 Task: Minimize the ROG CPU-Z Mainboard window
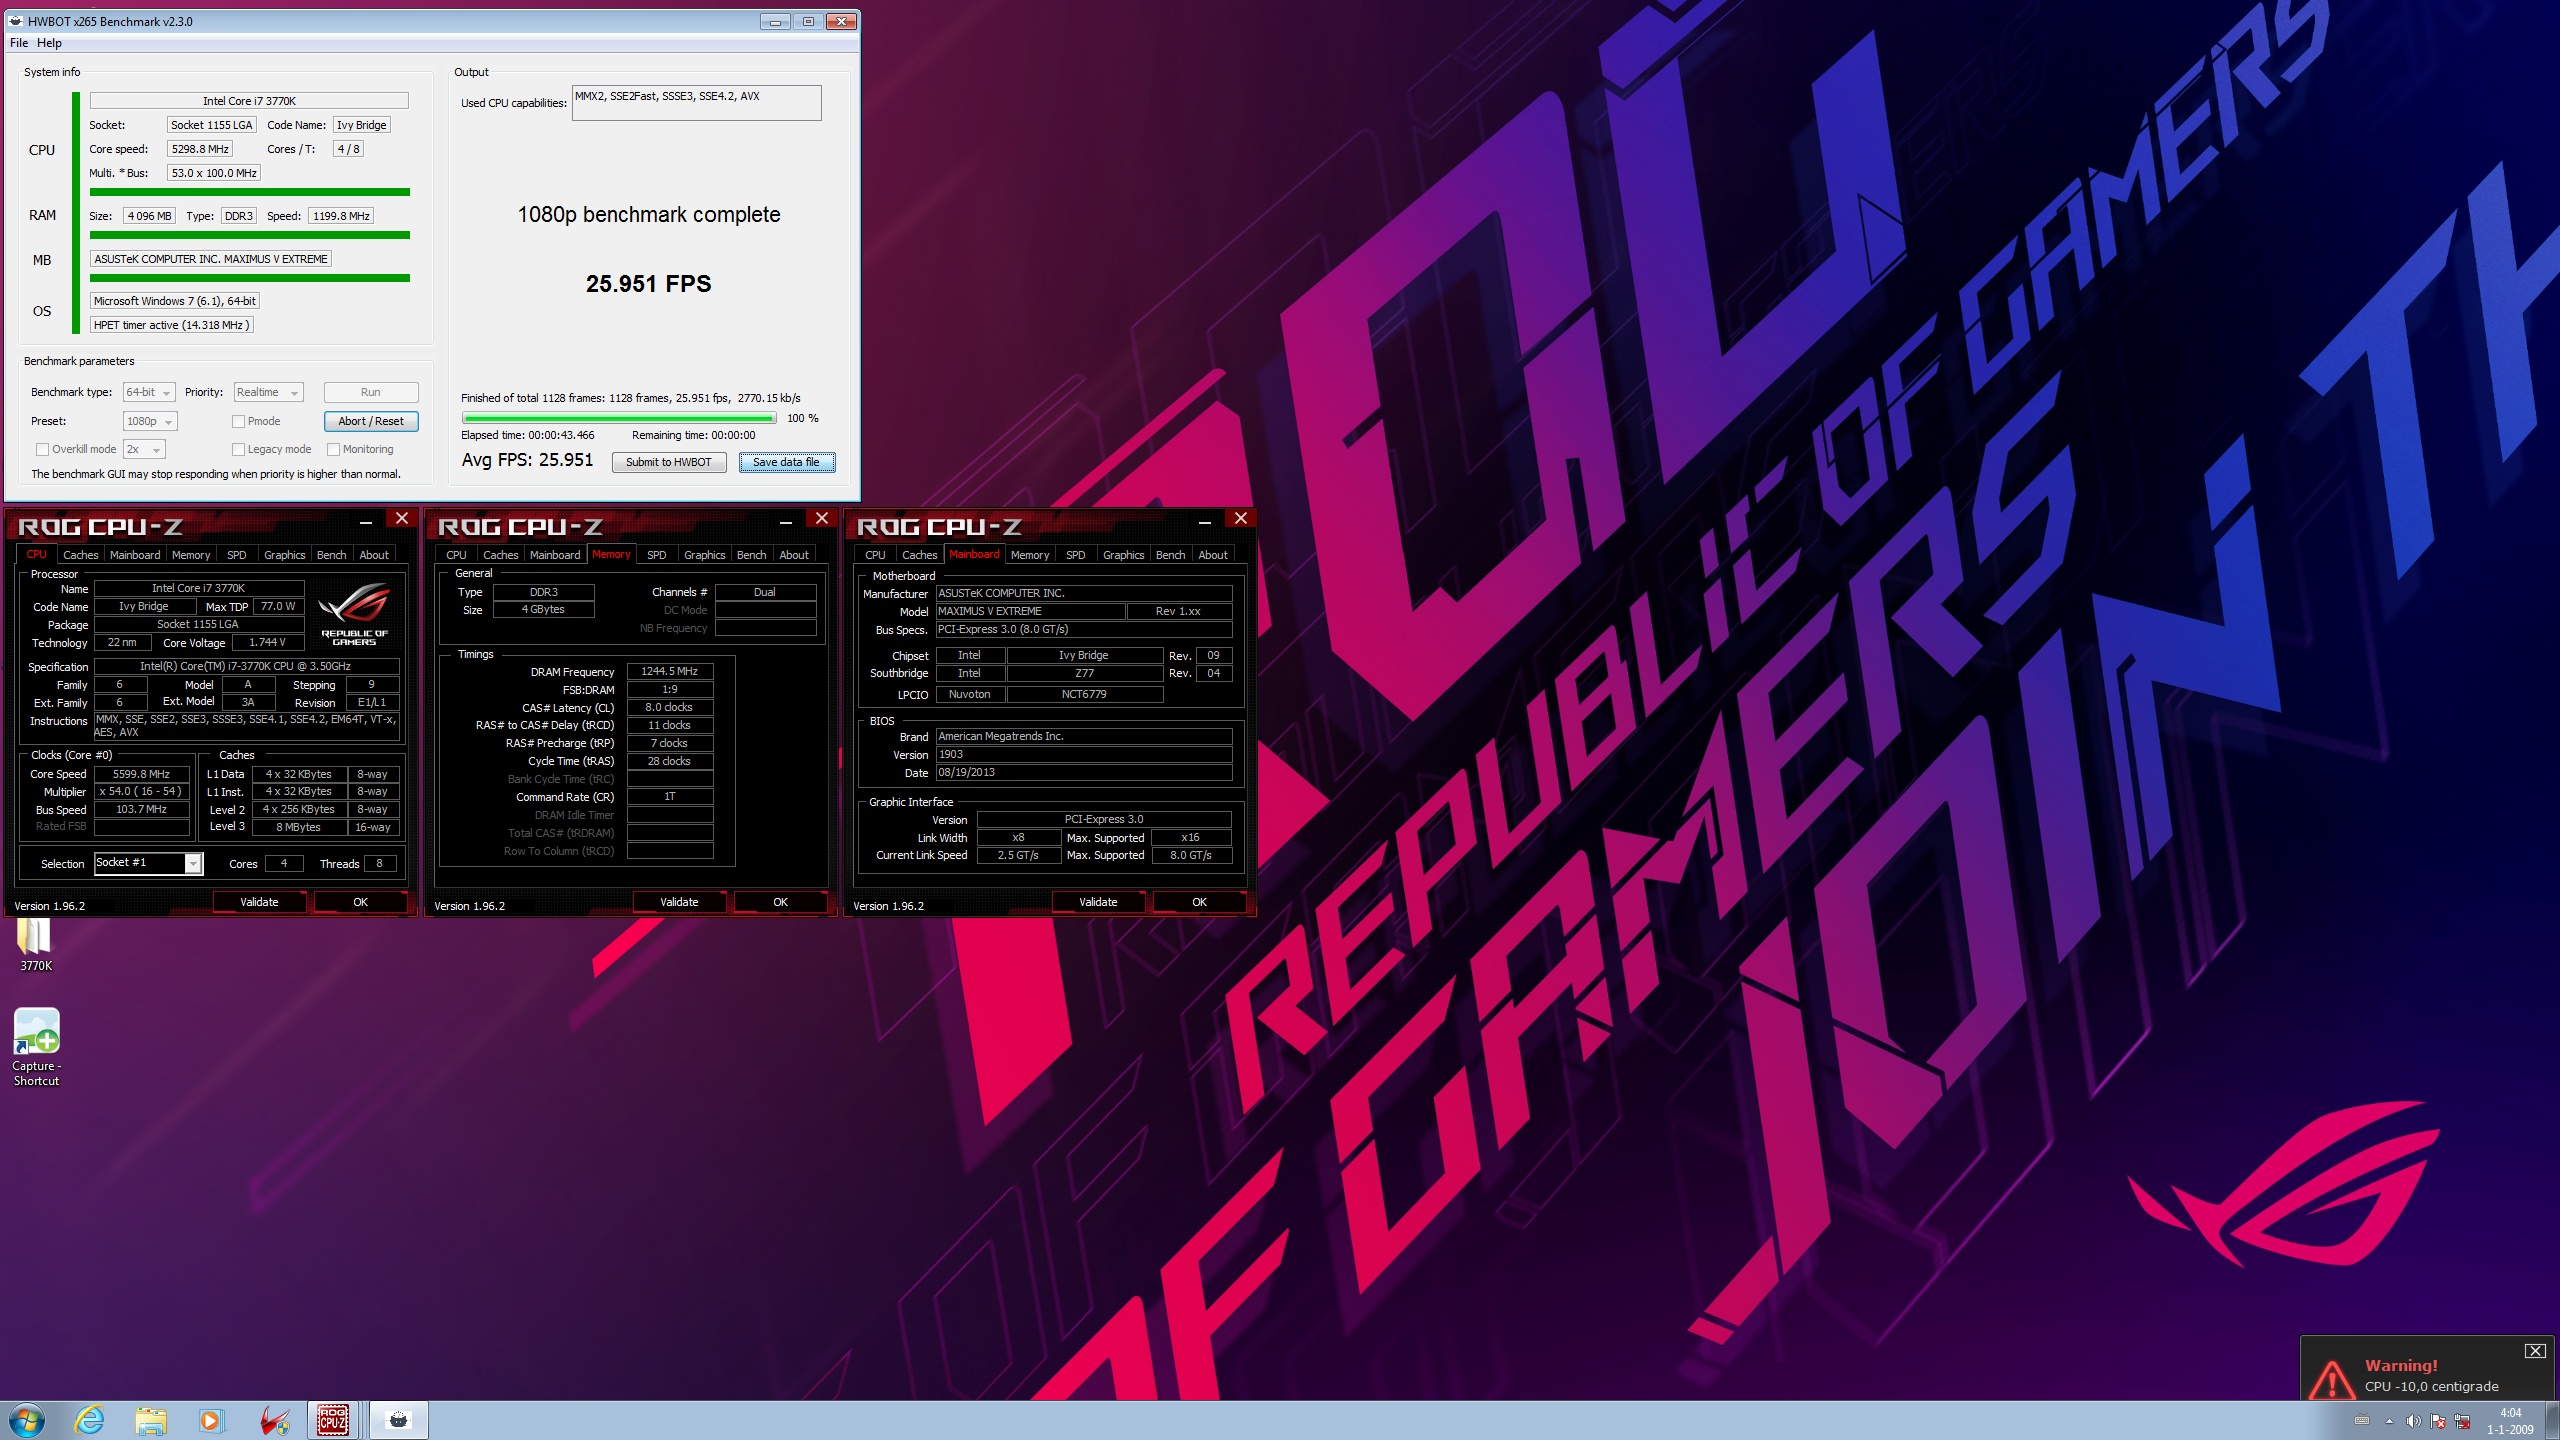click(1205, 520)
